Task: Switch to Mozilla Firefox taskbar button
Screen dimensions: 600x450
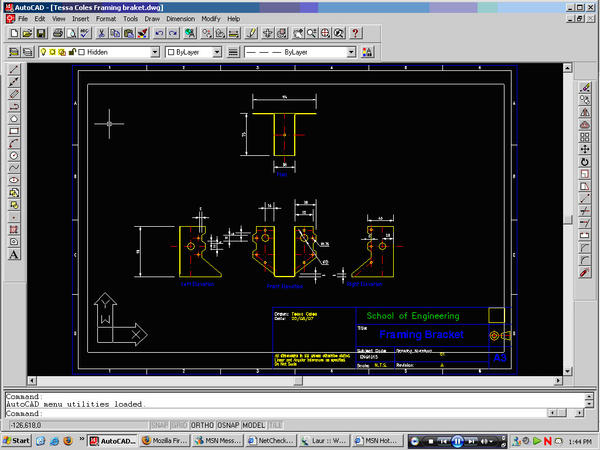Action: 165,441
